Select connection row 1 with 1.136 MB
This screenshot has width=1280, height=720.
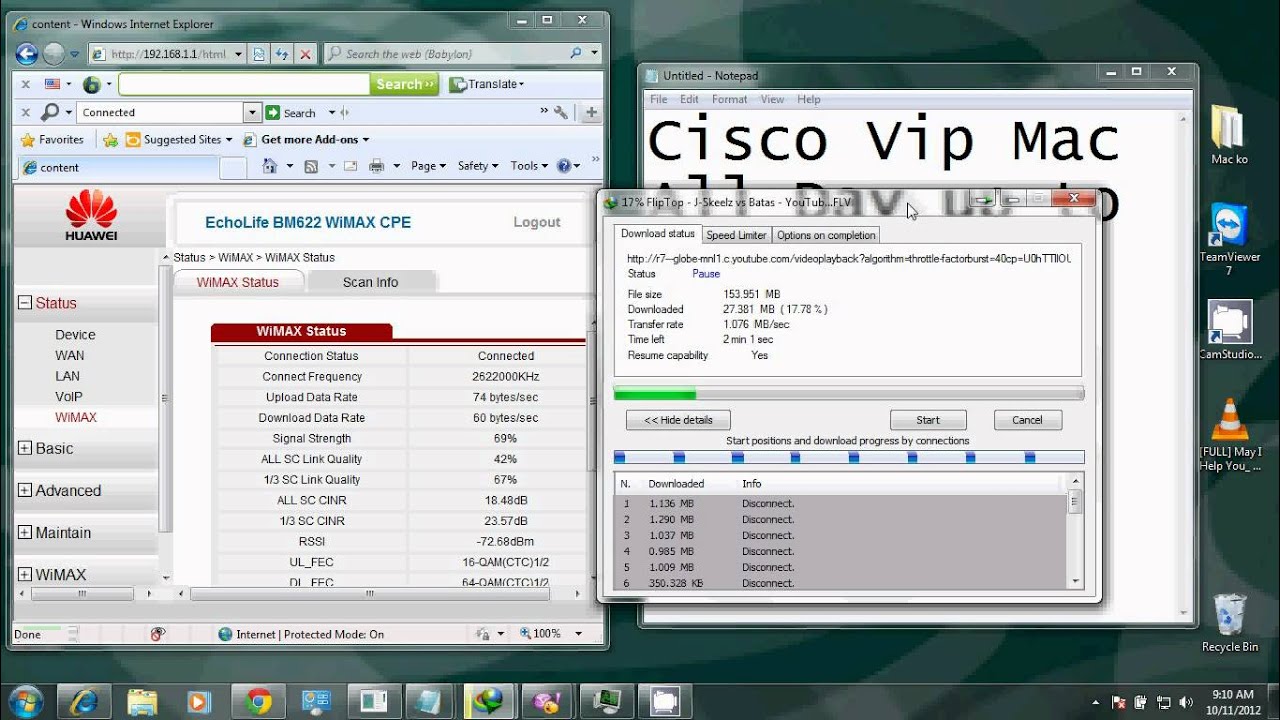(840, 503)
